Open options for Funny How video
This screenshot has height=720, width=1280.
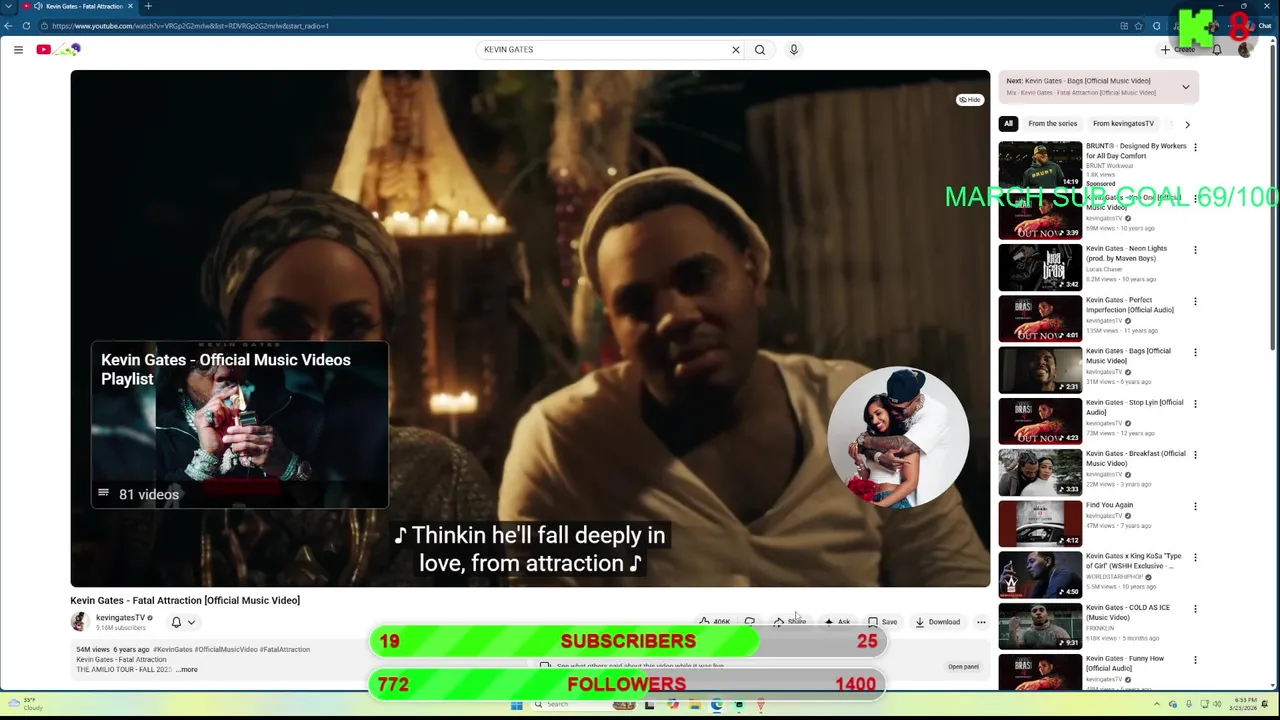click(x=1195, y=659)
